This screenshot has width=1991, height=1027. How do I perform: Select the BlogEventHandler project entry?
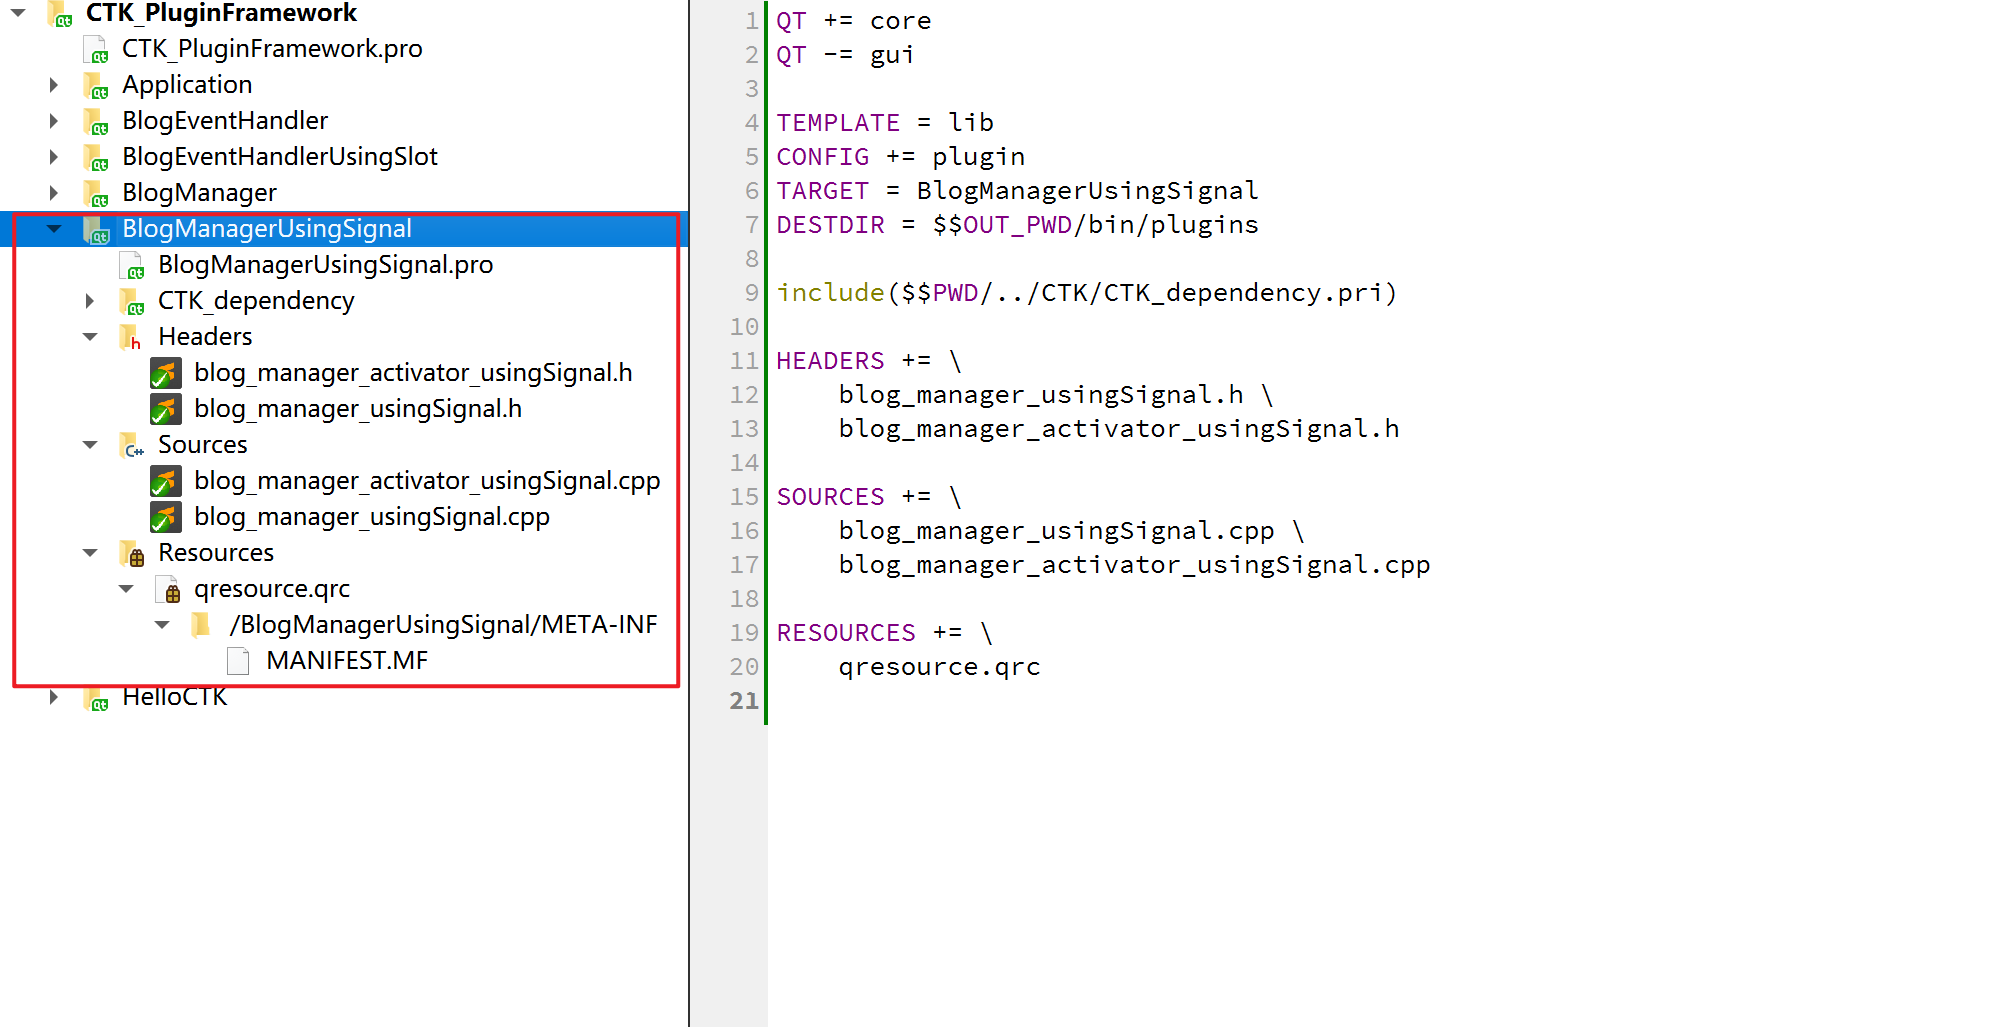tap(225, 121)
